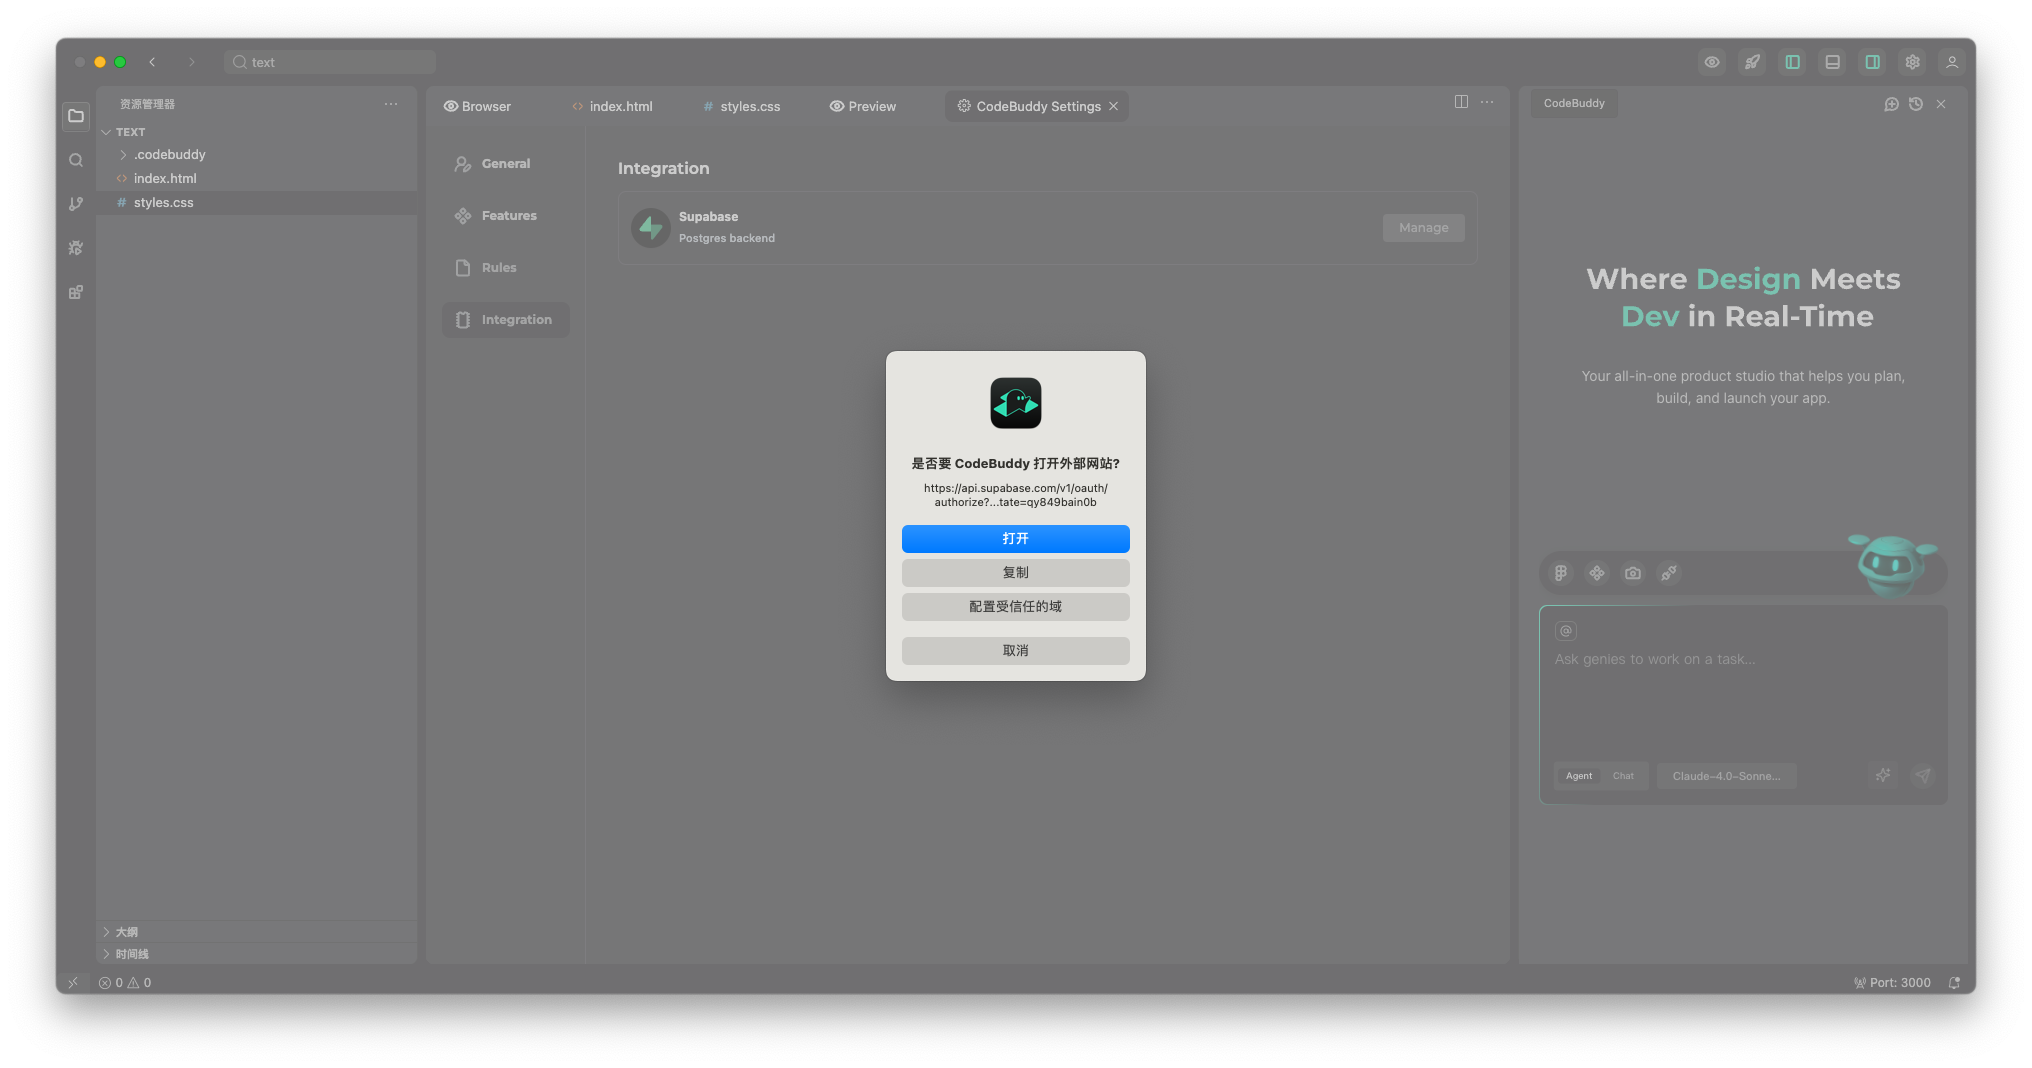The height and width of the screenshot is (1068, 2032).
Task: Click the title bar search field 'text'
Action: point(330,62)
